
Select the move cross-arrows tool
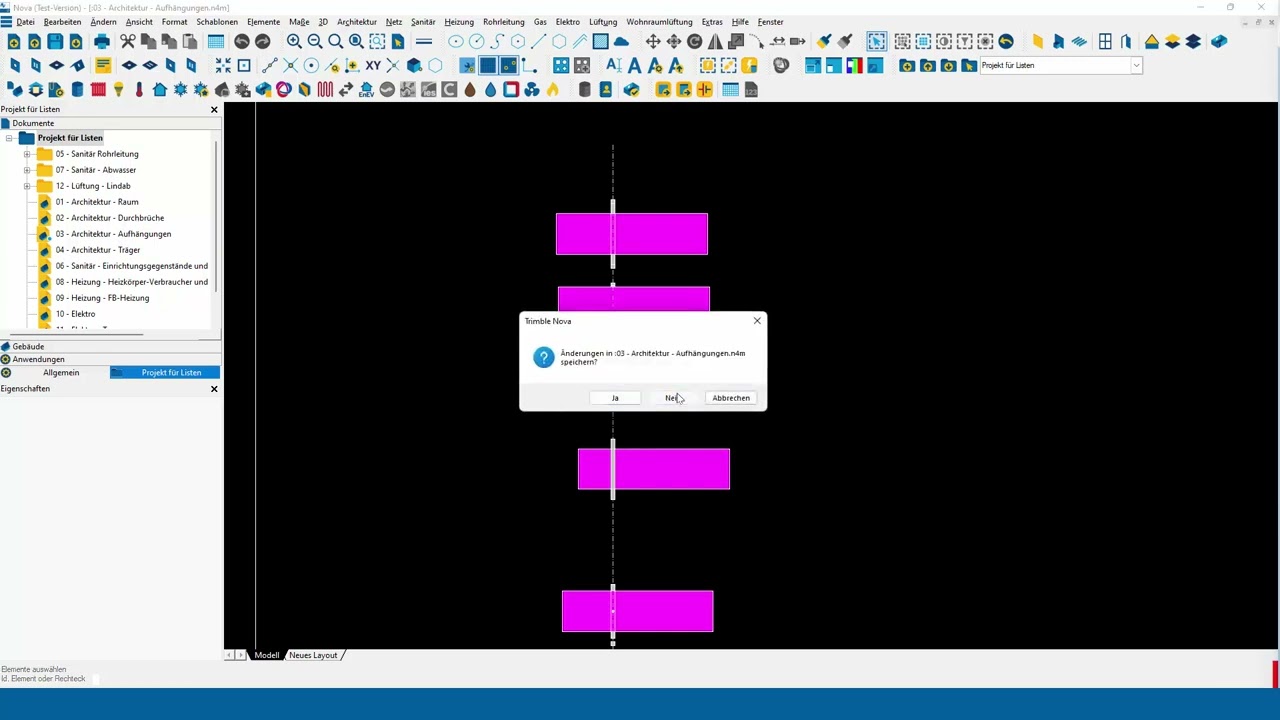coord(653,42)
